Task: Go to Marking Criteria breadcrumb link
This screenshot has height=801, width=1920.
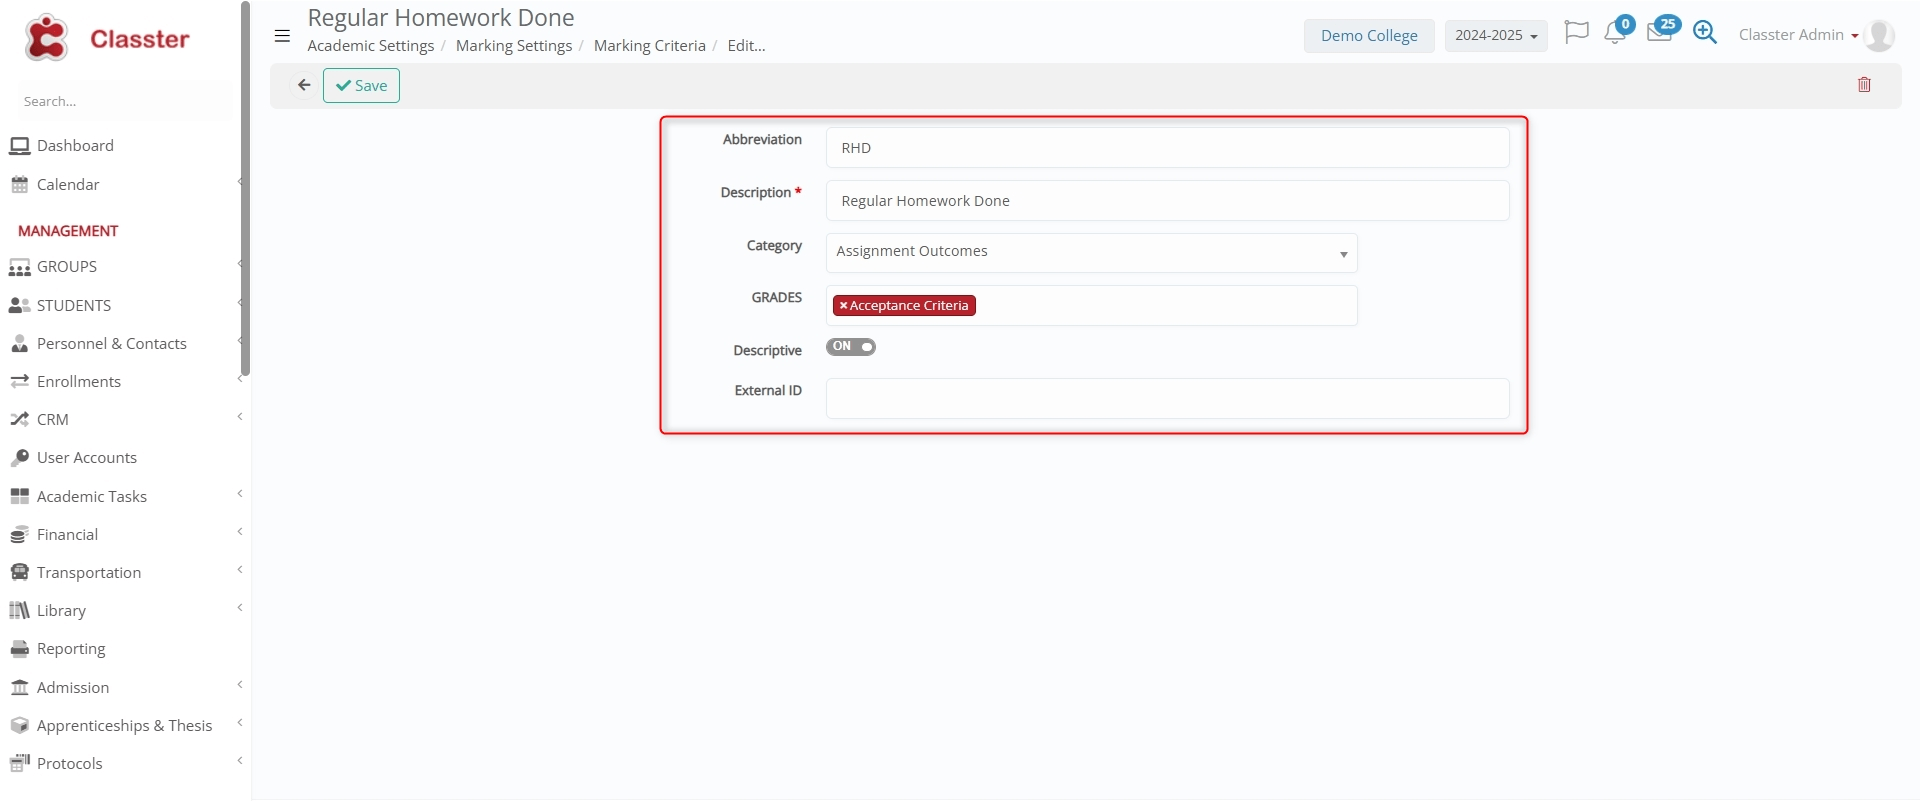Action: pyautogui.click(x=649, y=46)
